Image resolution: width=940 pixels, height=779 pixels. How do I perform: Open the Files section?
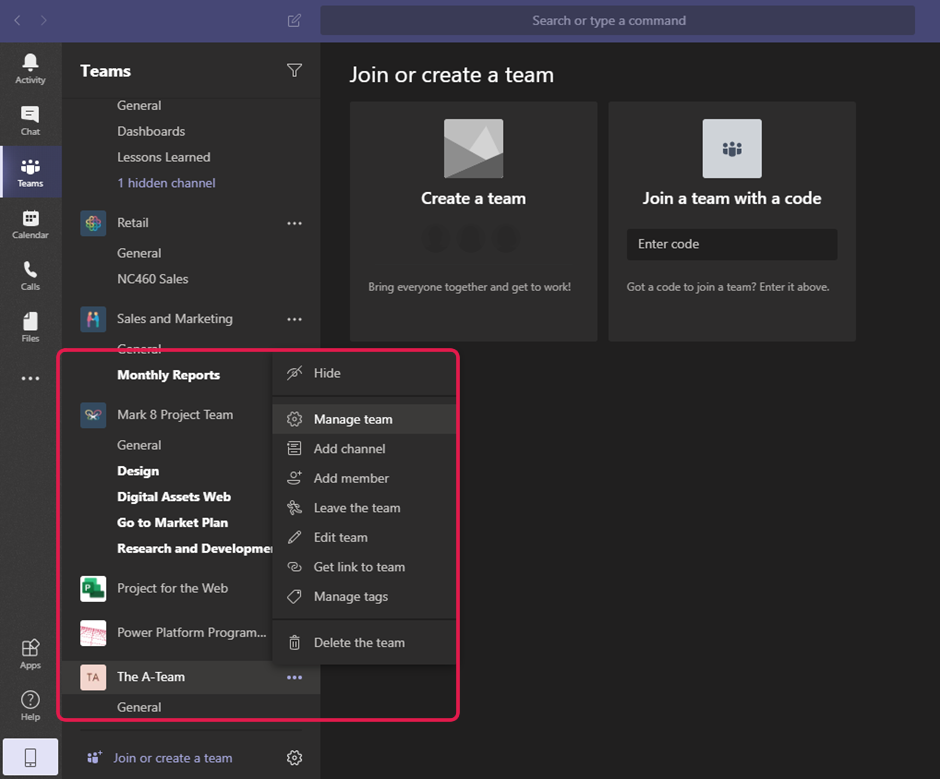[29, 325]
